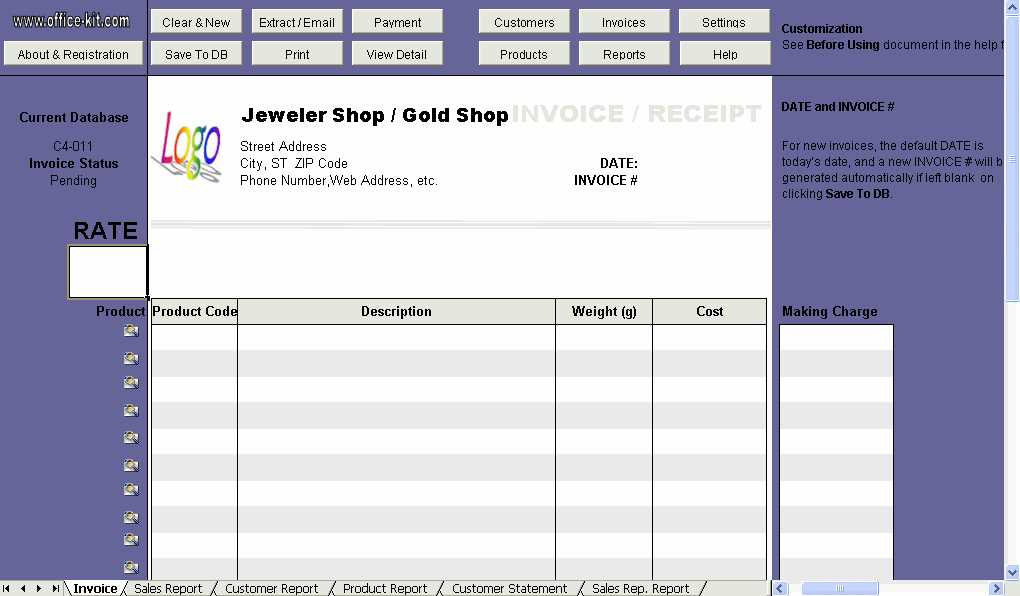
Task: Click the Street Address text
Action: tap(283, 146)
